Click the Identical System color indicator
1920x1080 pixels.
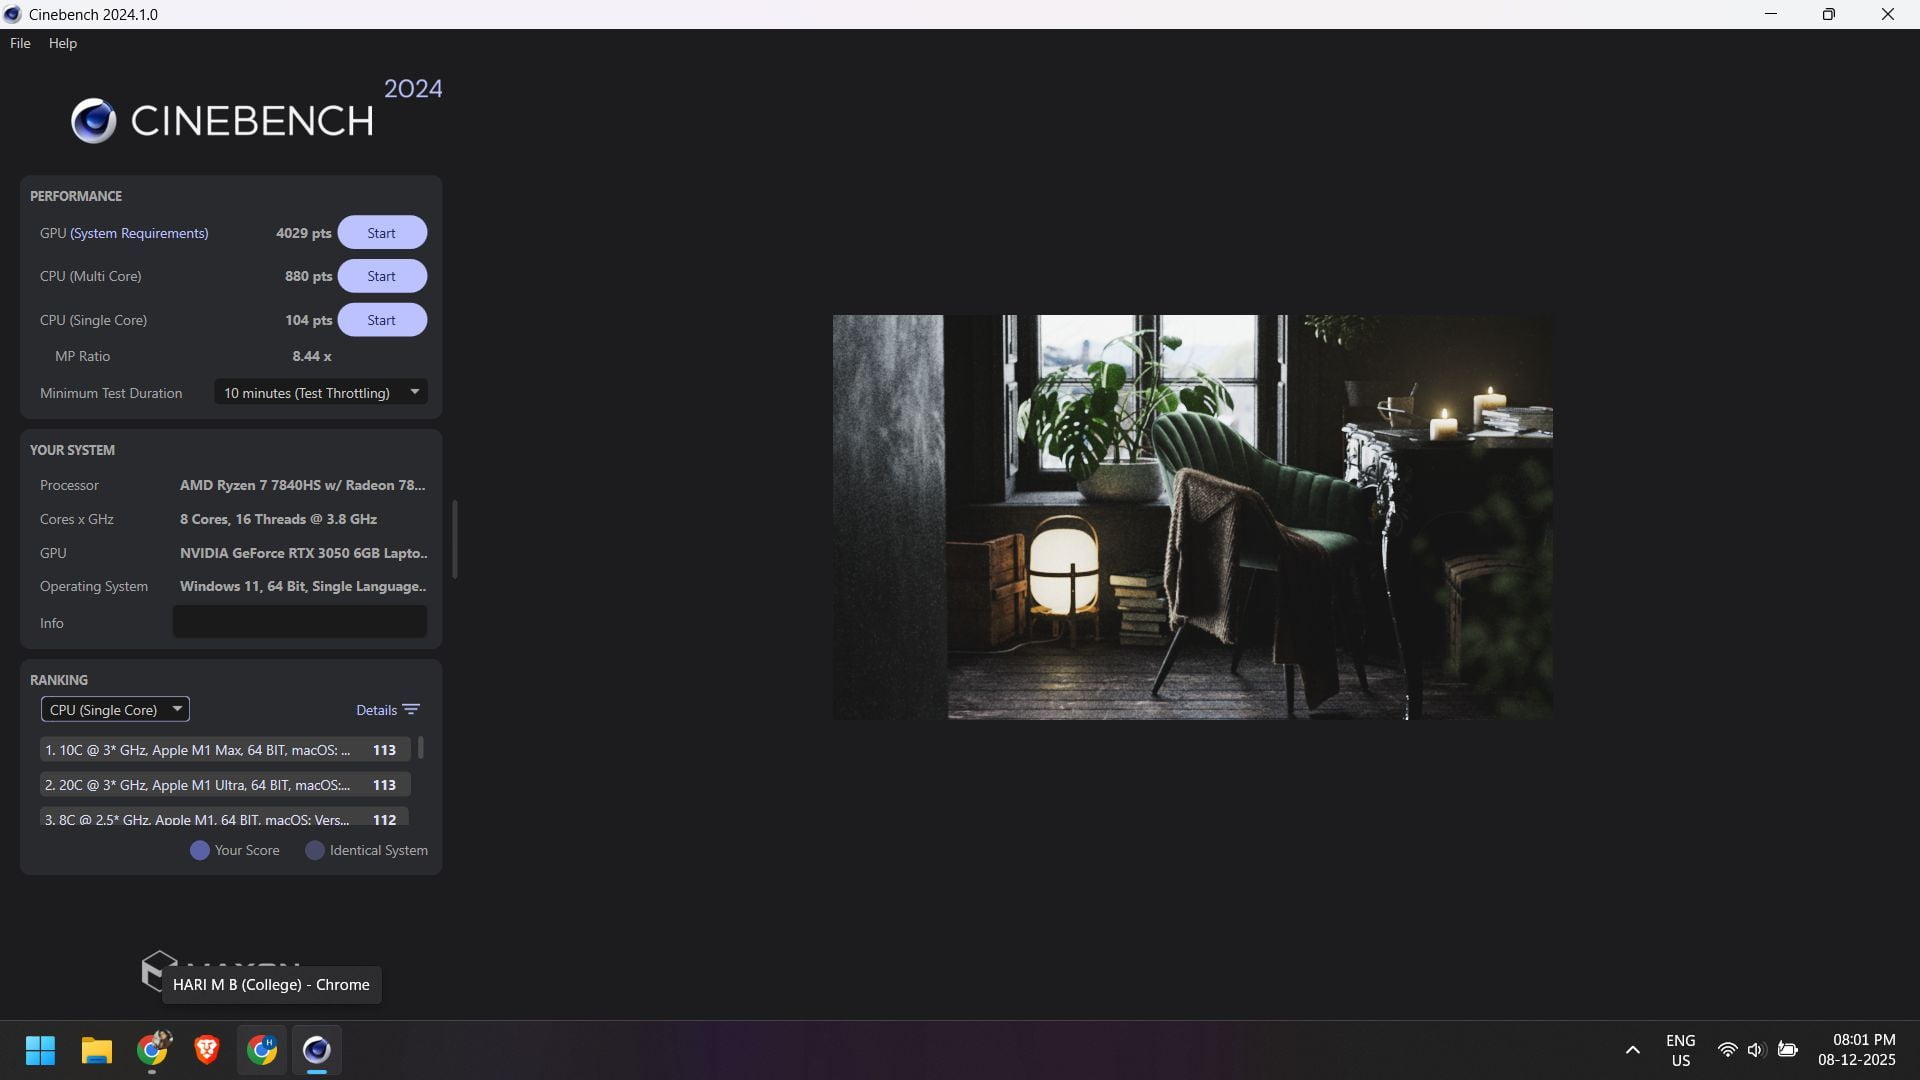tap(315, 850)
